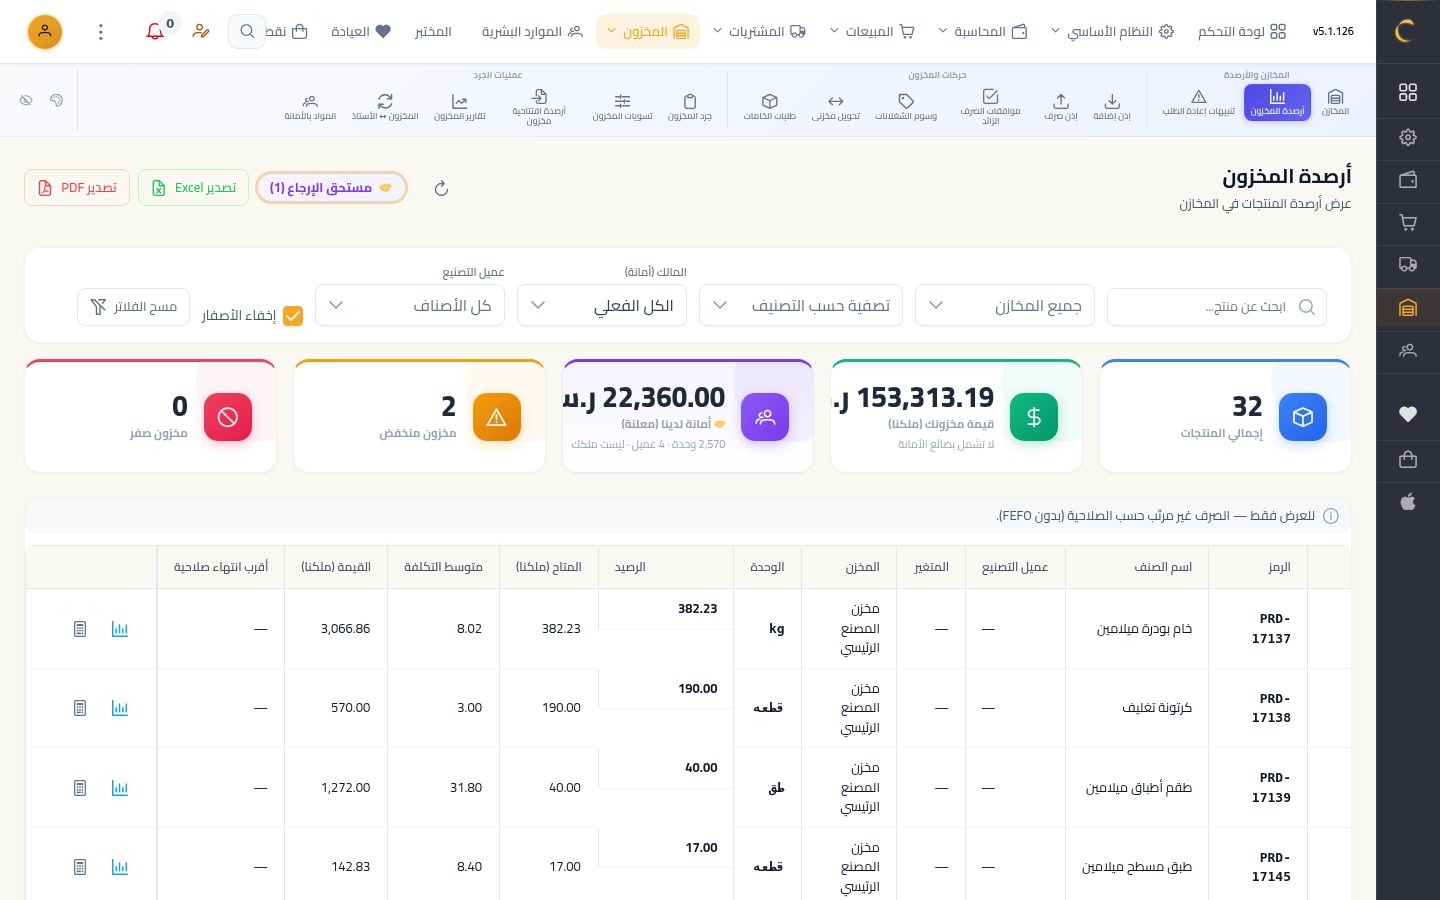
Task: Click the مستحق الإرجاع (1) button
Action: (331, 188)
